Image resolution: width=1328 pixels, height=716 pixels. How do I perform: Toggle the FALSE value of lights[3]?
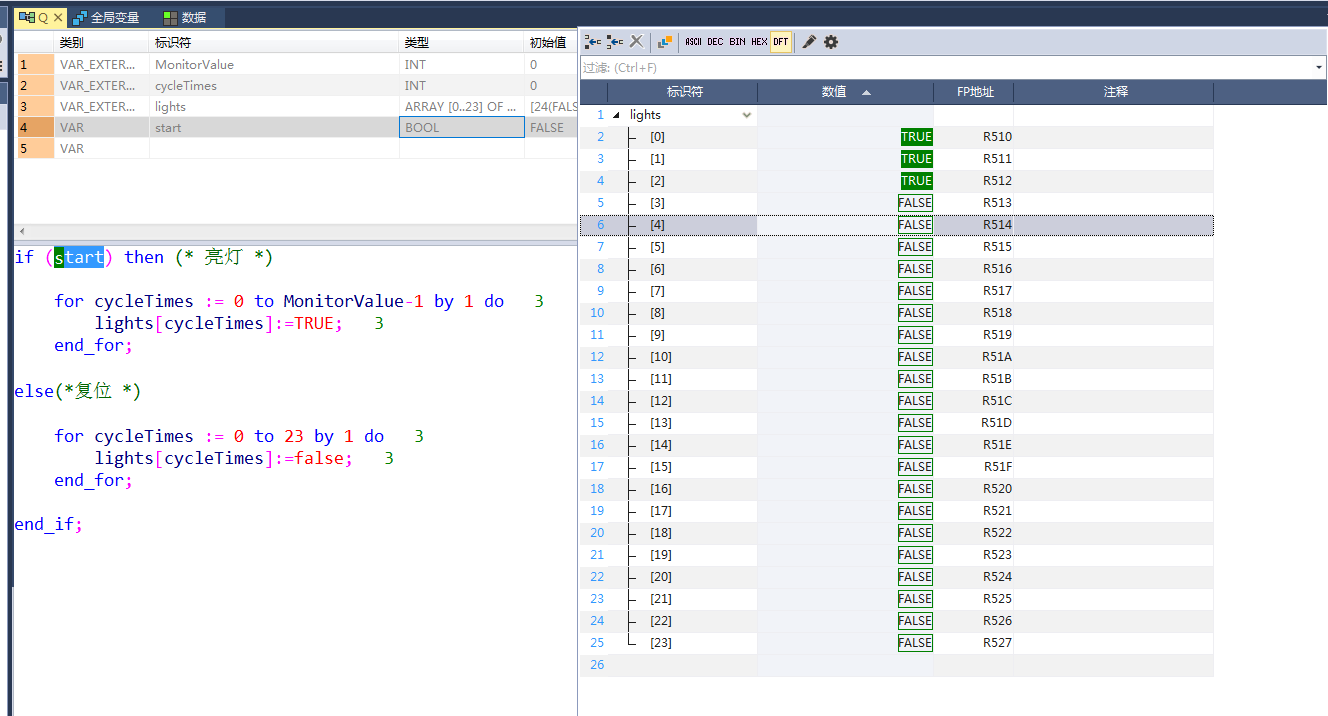tap(914, 203)
